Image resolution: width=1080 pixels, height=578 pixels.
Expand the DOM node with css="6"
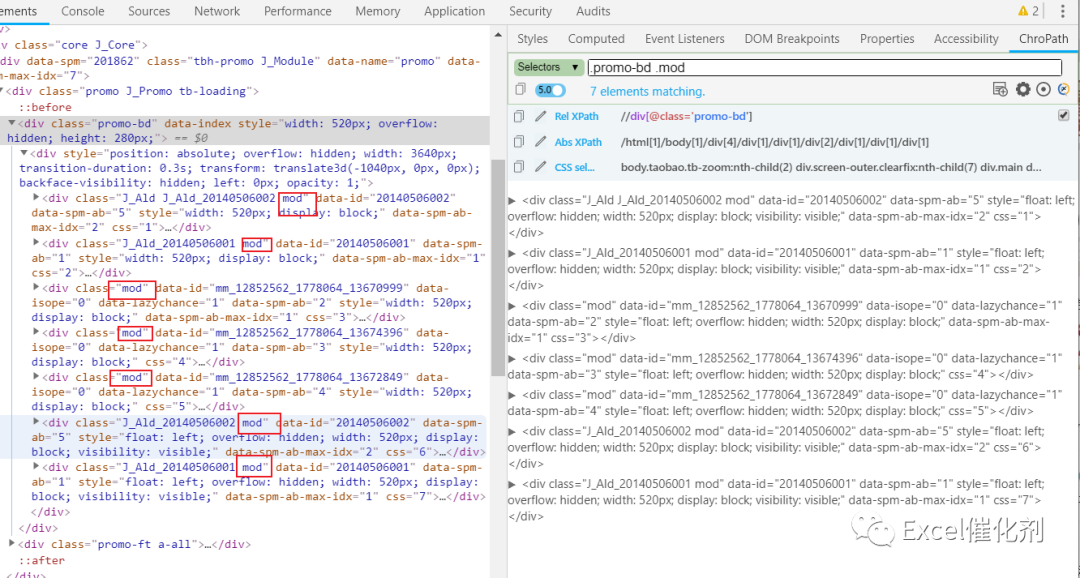tap(37, 422)
